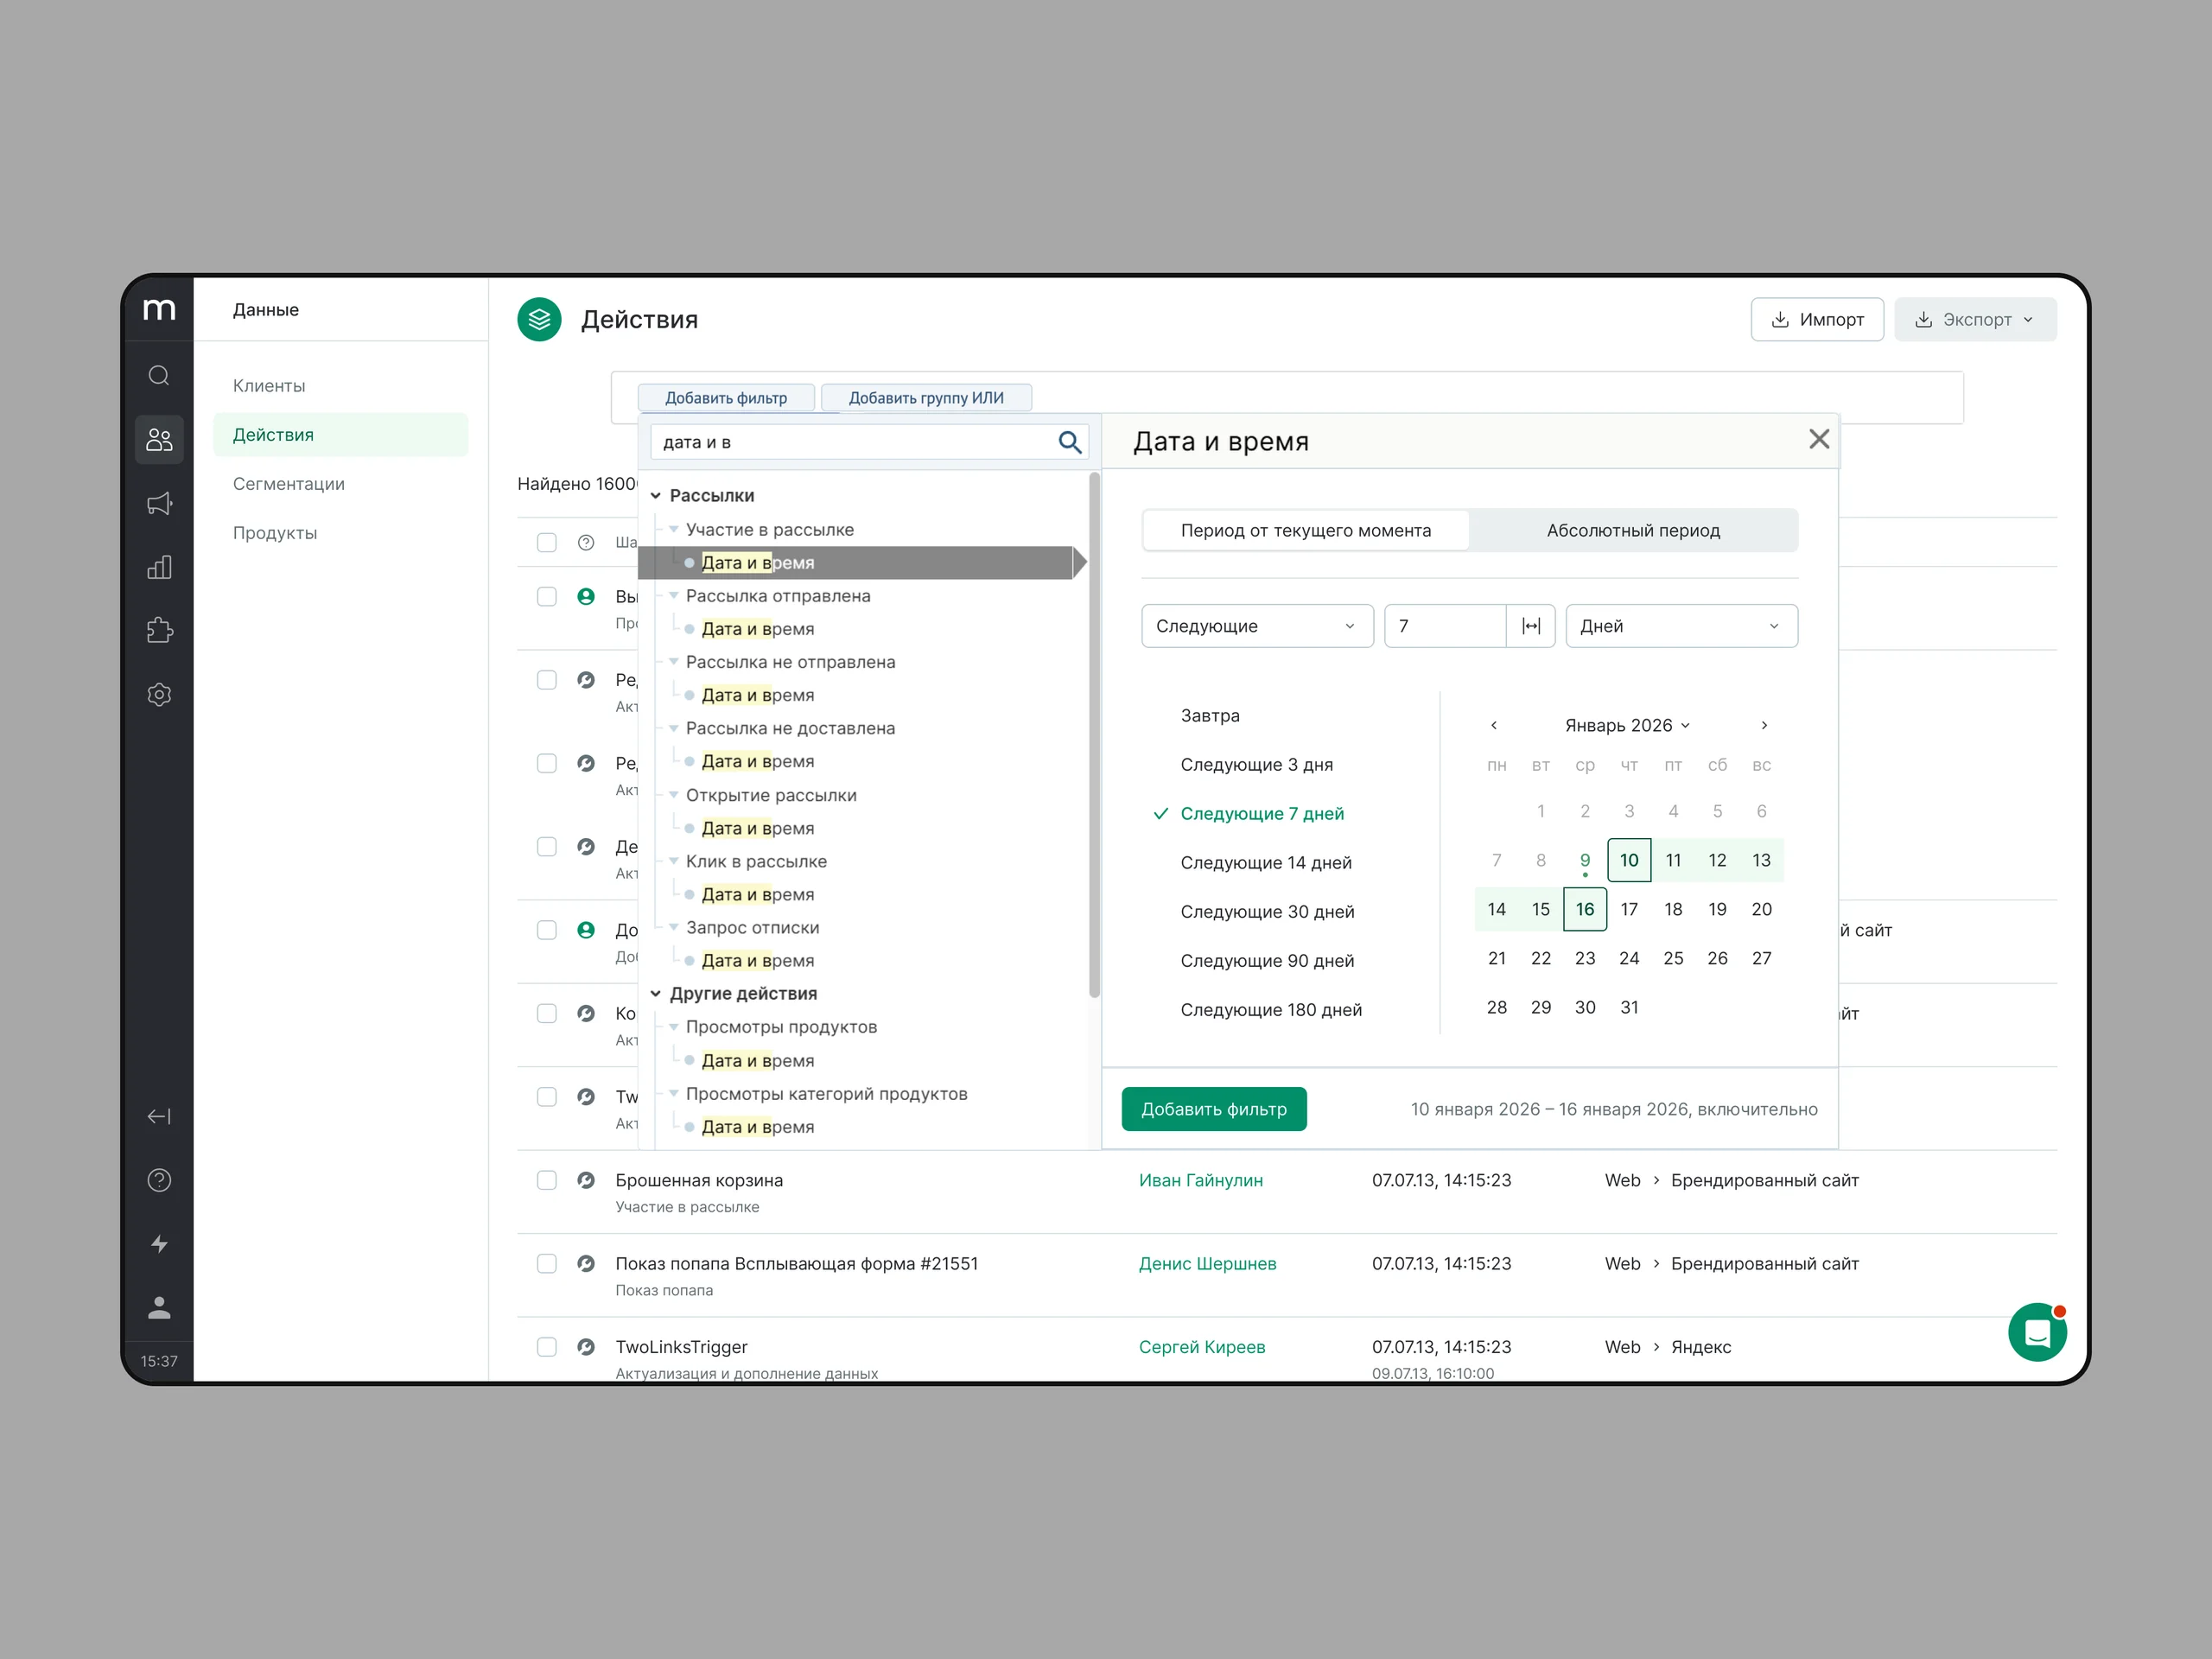Collapse sidebar with the left-arrow icon
2212x1659 pixels.
(159, 1117)
